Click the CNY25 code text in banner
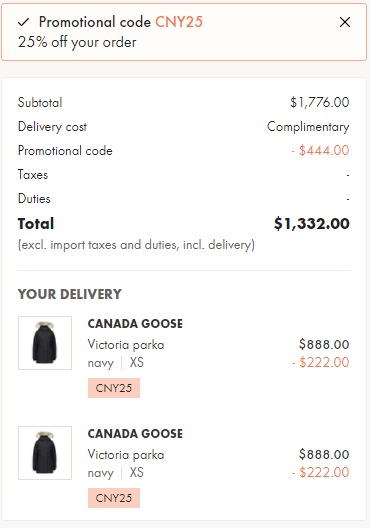This screenshot has width=370, height=528. 179,22
